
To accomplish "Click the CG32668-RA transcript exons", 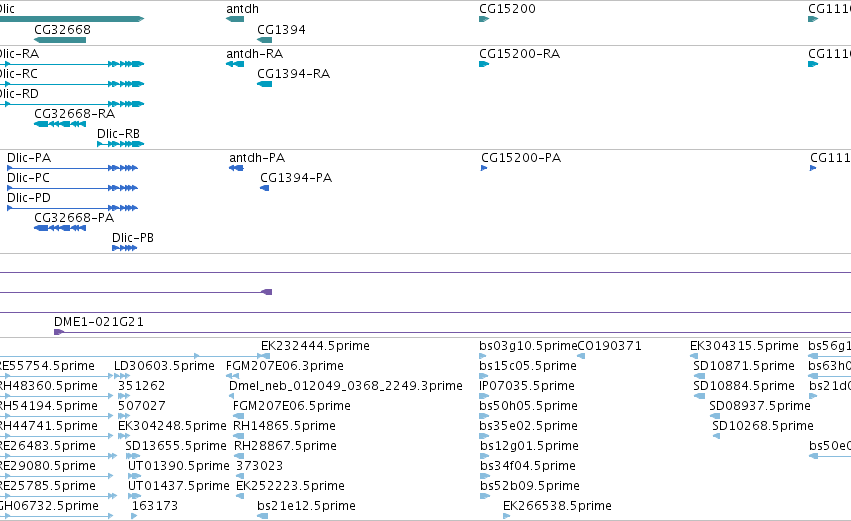I will tap(60, 124).
